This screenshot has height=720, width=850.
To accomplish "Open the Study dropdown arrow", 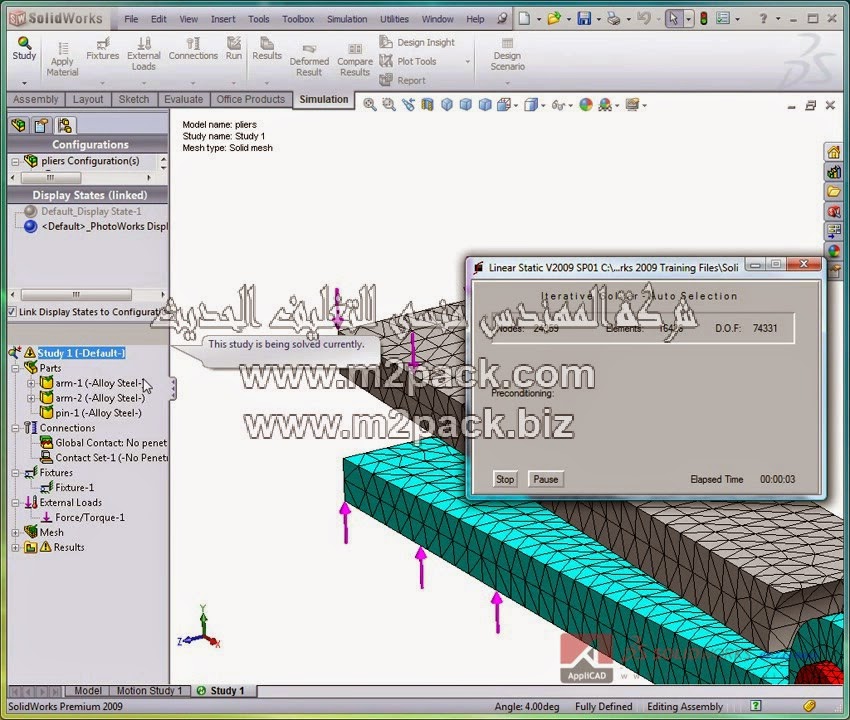I will 24,83.
